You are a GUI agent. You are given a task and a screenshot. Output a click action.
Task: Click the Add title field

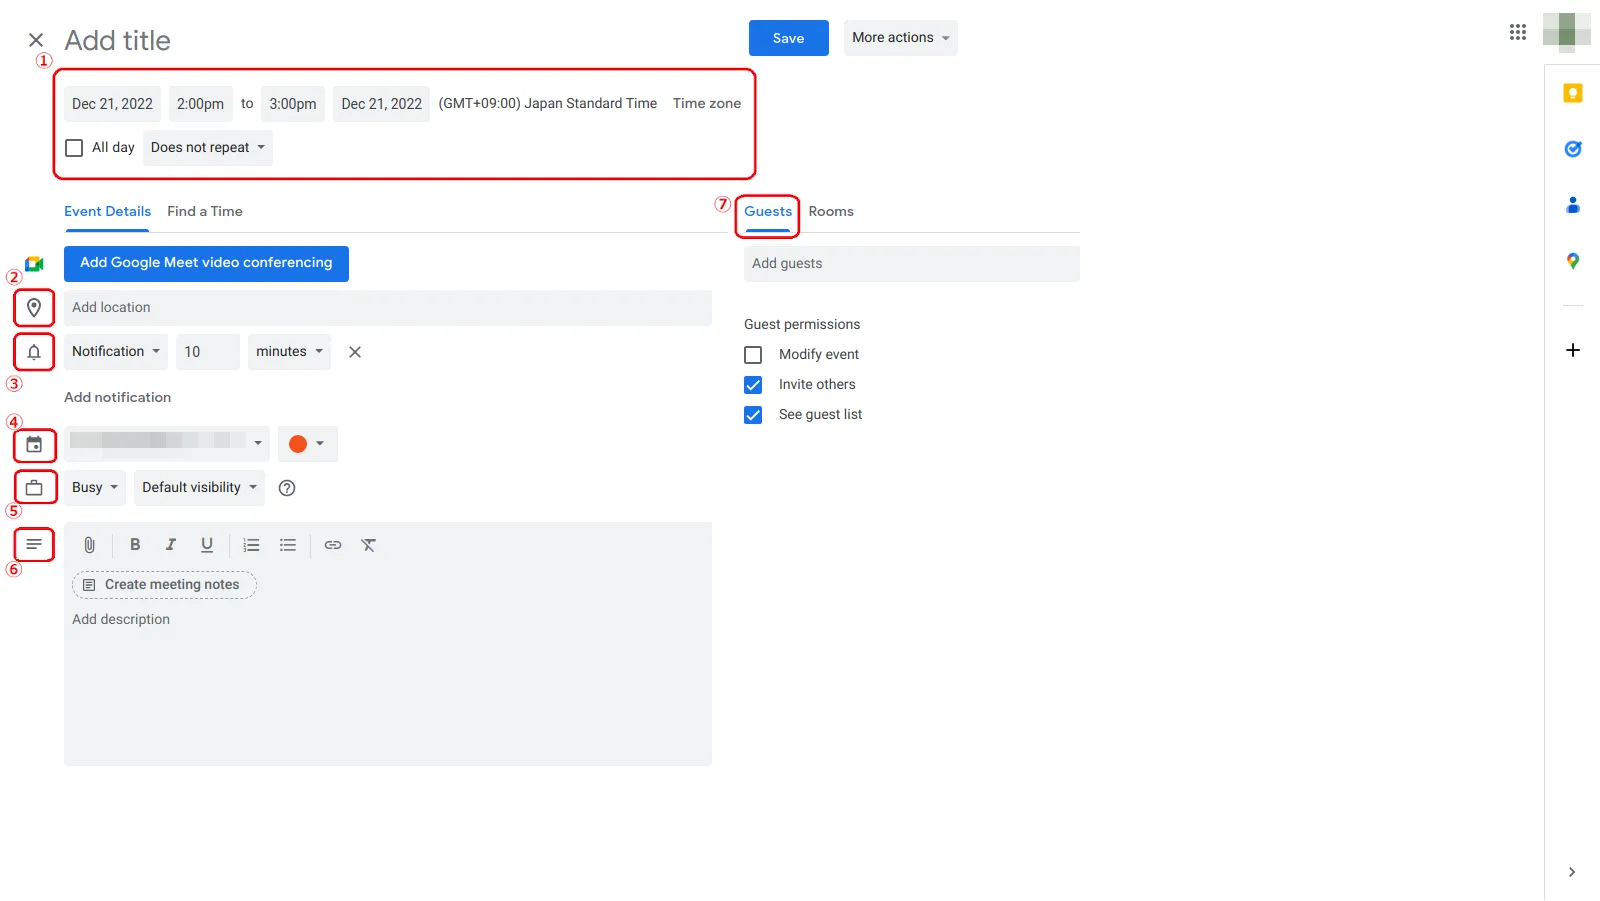[117, 40]
